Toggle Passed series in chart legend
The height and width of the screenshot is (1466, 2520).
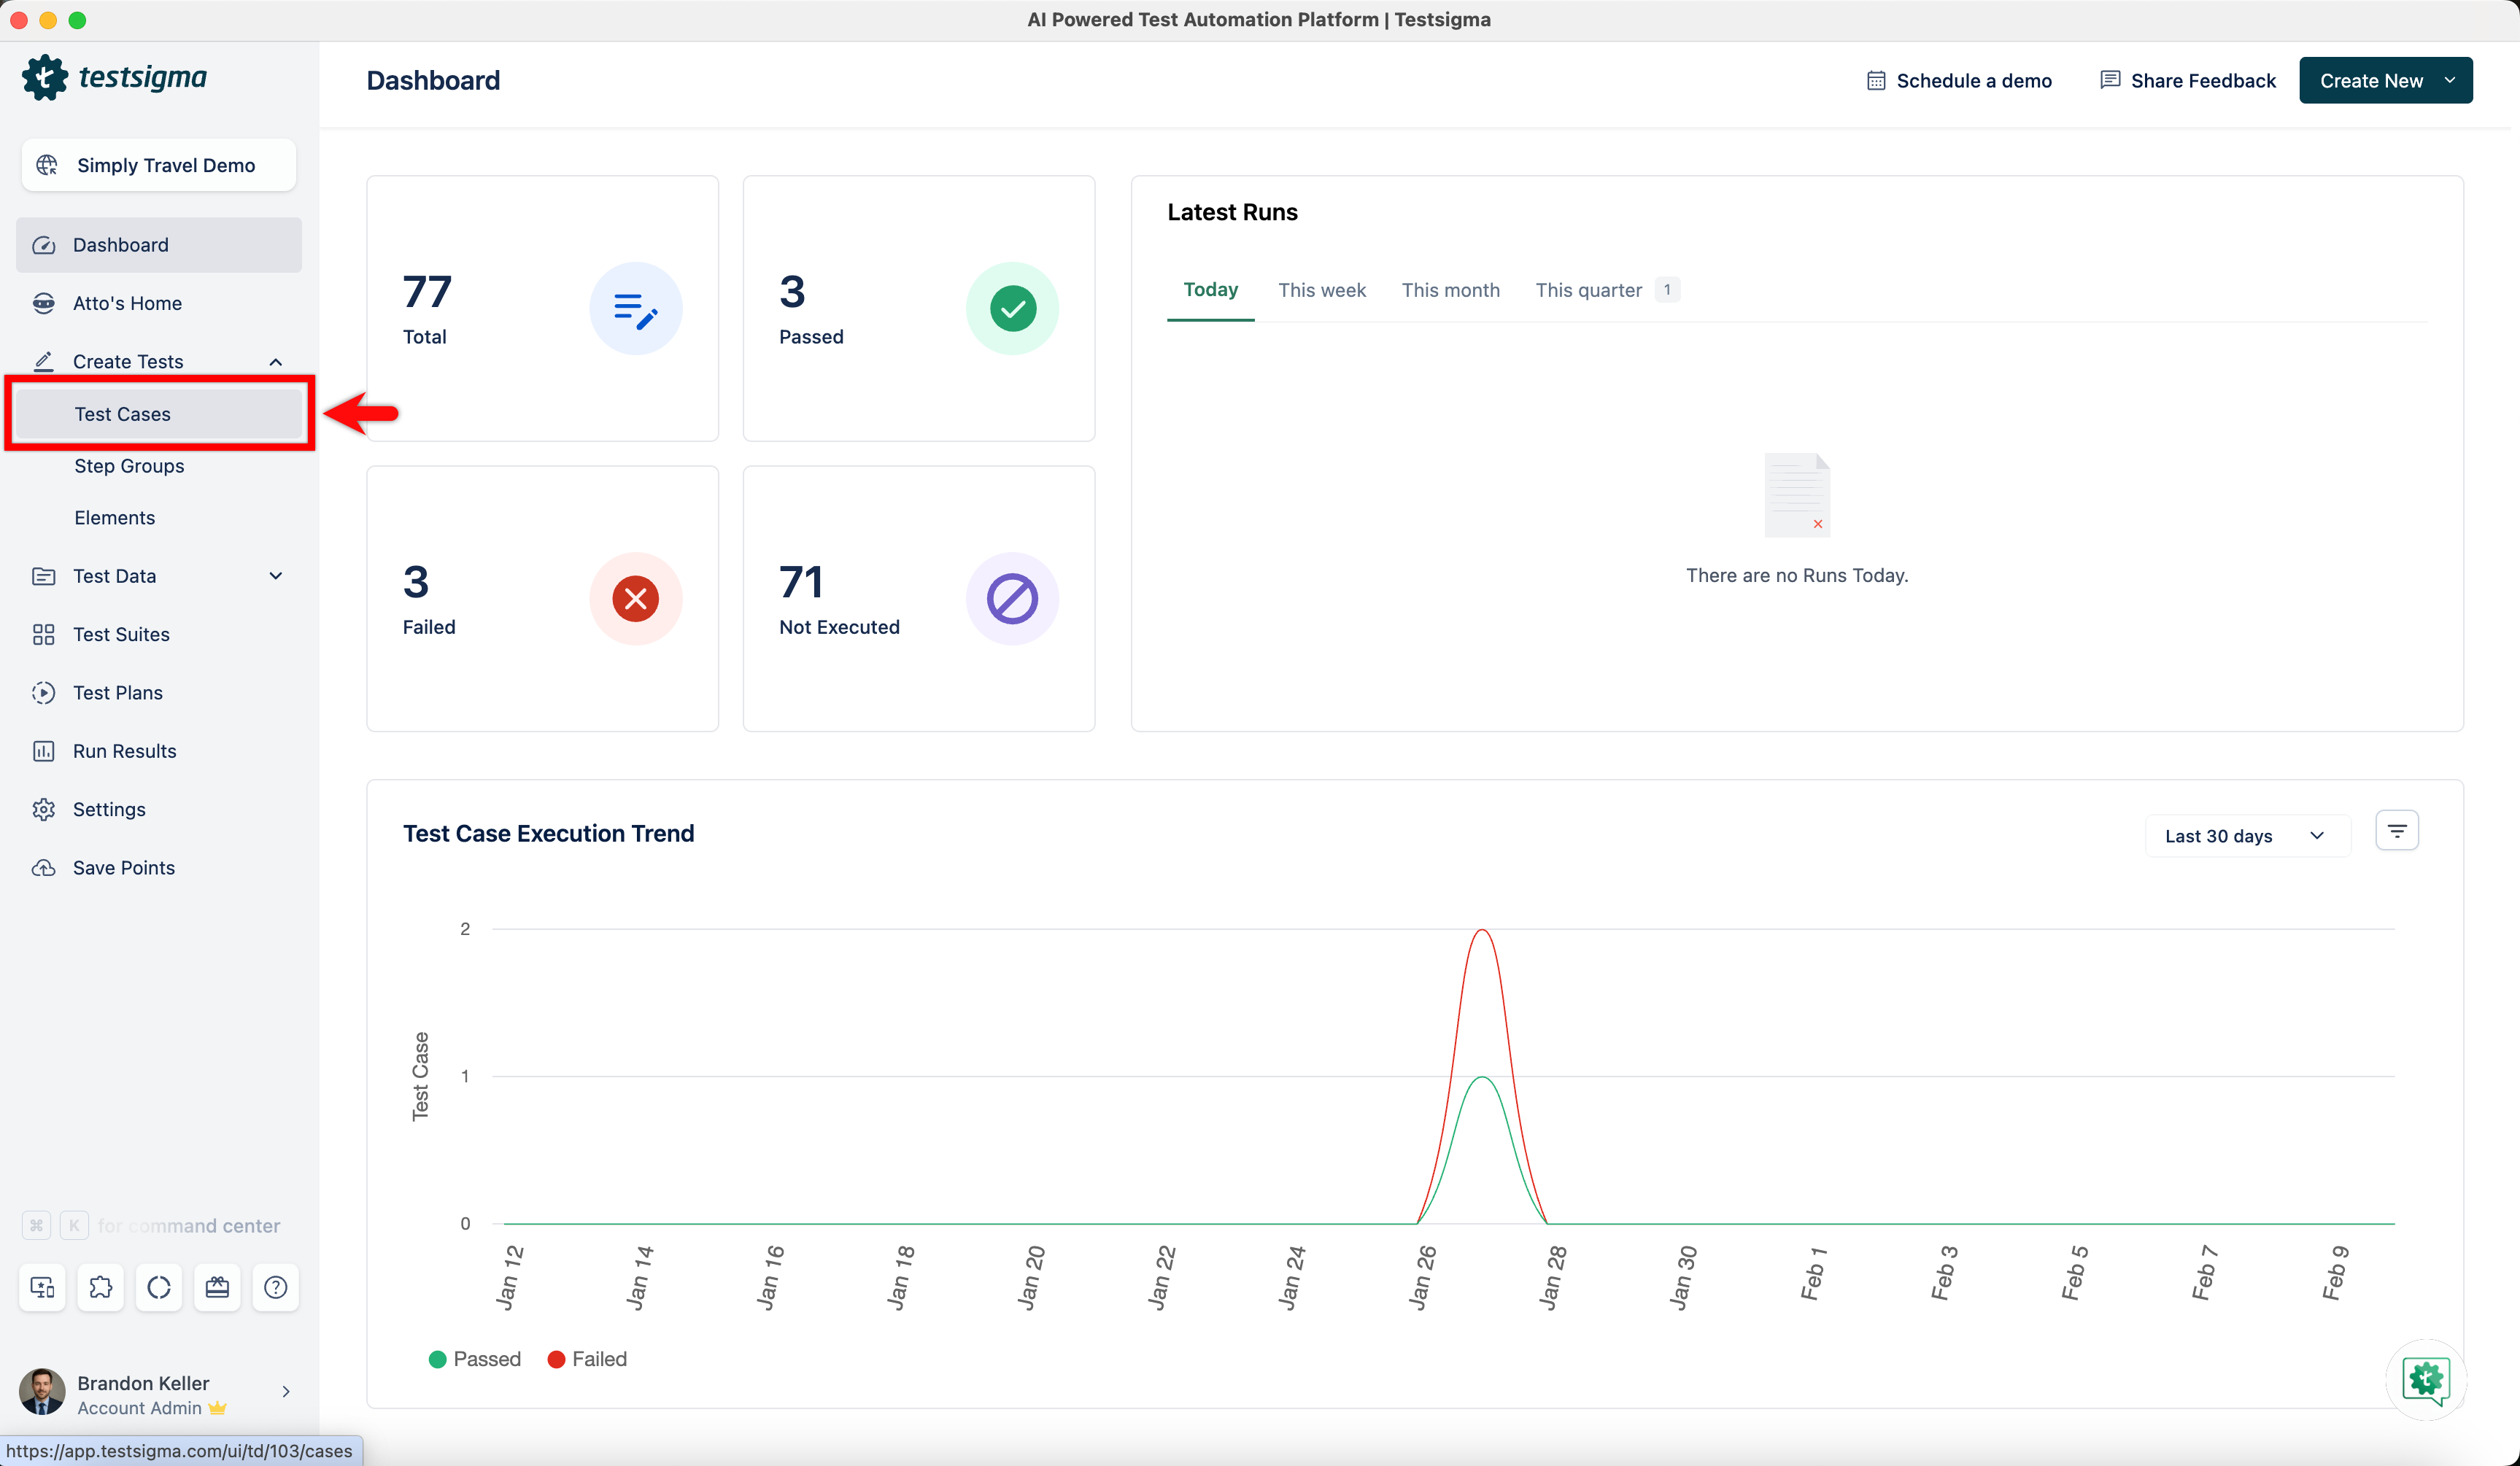(x=475, y=1359)
